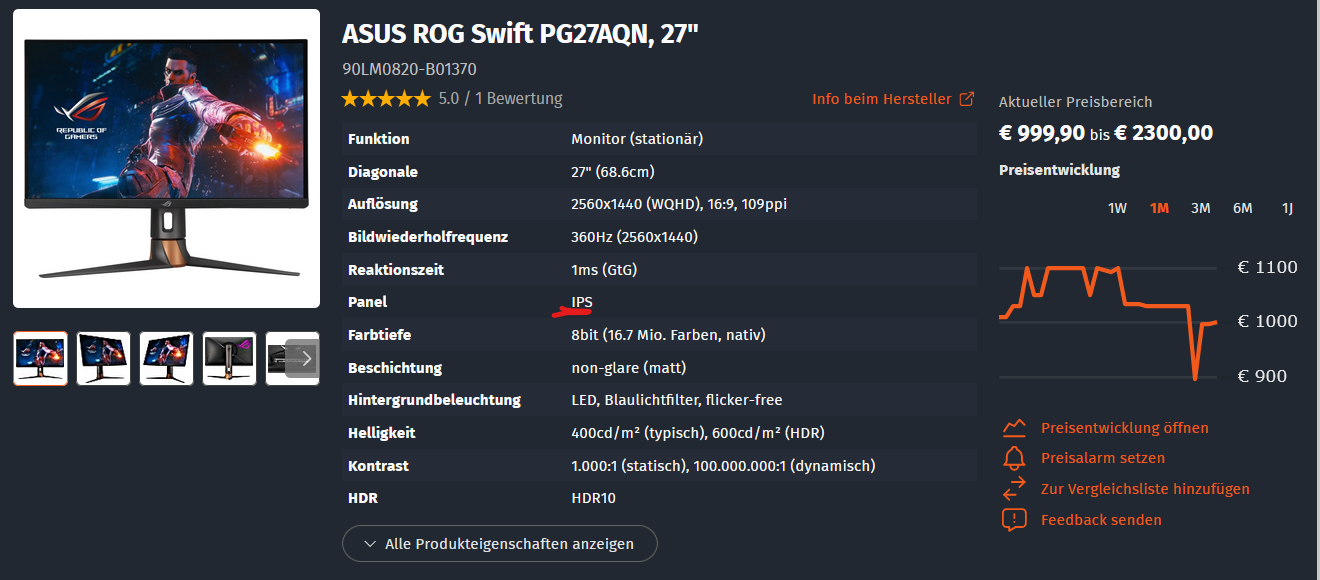
Task: Click the Funktion value Monitor (stationär)
Action: pos(637,139)
